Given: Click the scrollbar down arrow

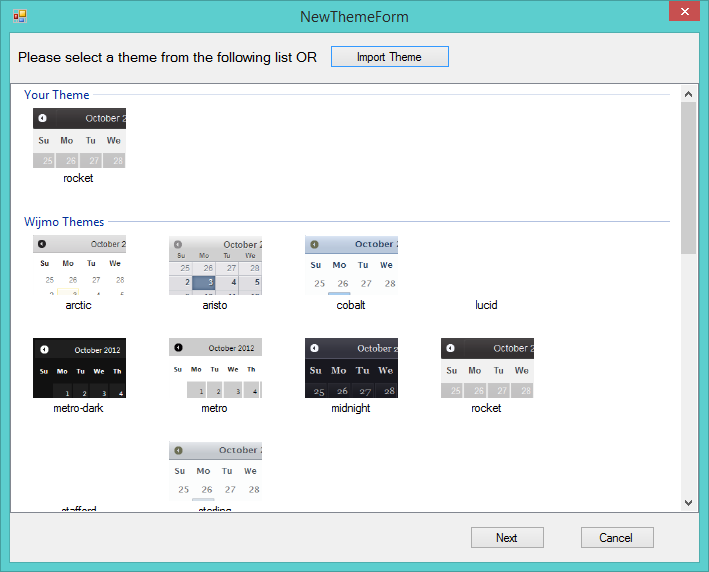Looking at the screenshot, I should tap(688, 502).
